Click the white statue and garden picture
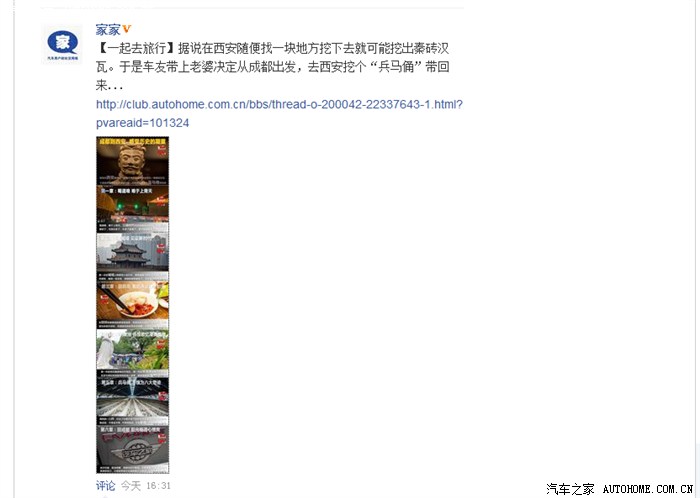Viewport: 700px width, 498px height. pos(133,349)
